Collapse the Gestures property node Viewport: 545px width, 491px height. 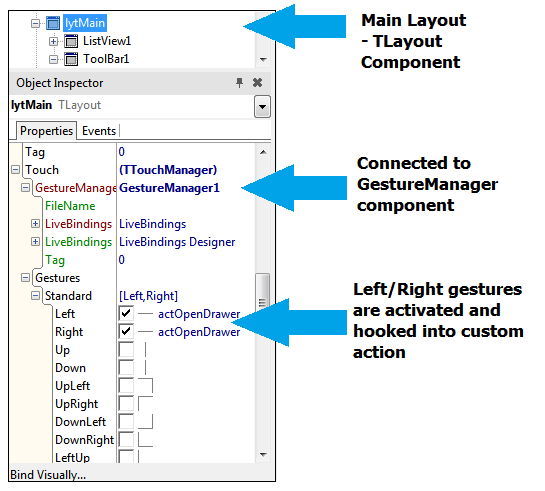coord(25,278)
